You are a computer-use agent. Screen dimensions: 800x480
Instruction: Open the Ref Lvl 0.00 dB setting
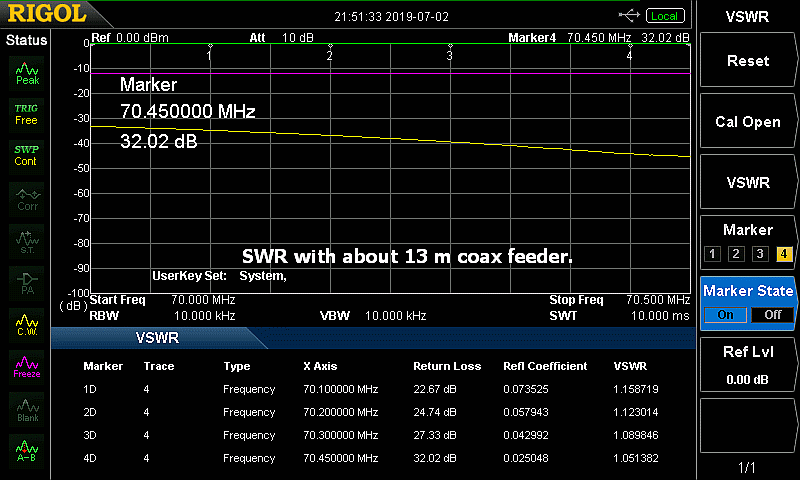748,364
